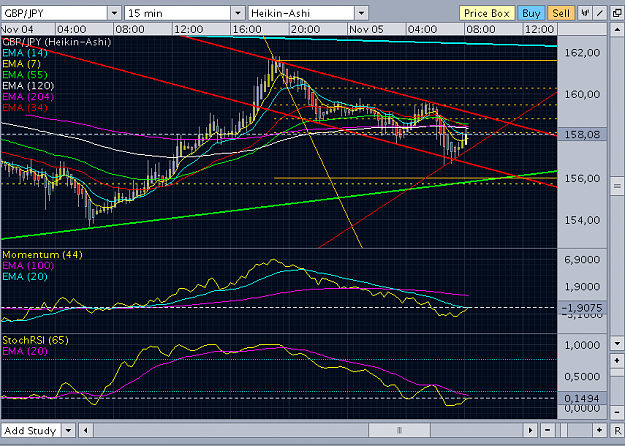The height and width of the screenshot is (446, 625).
Task: Click the vertical scrollbar up arrow
Action: coord(617,29)
